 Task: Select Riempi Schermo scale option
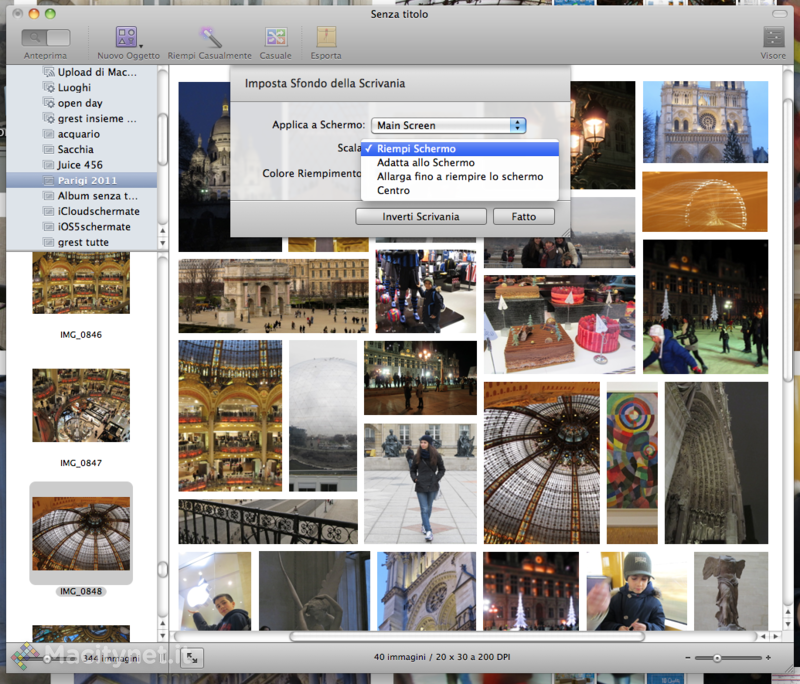[x=416, y=149]
